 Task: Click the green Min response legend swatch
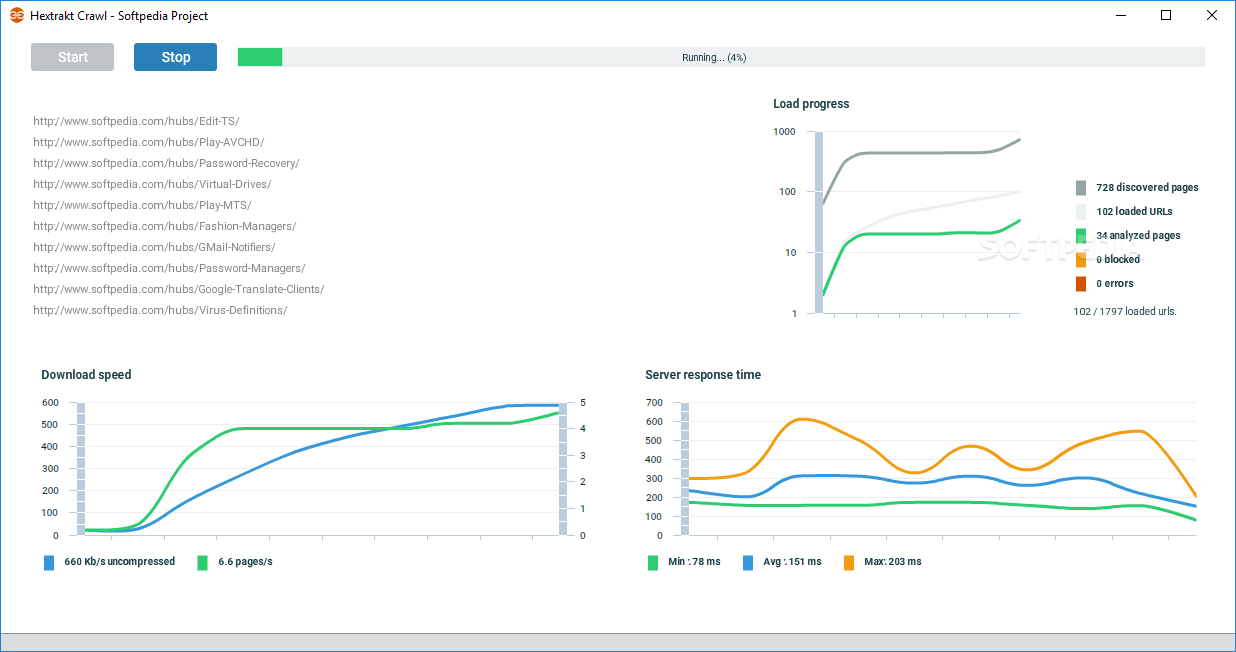[x=653, y=563]
